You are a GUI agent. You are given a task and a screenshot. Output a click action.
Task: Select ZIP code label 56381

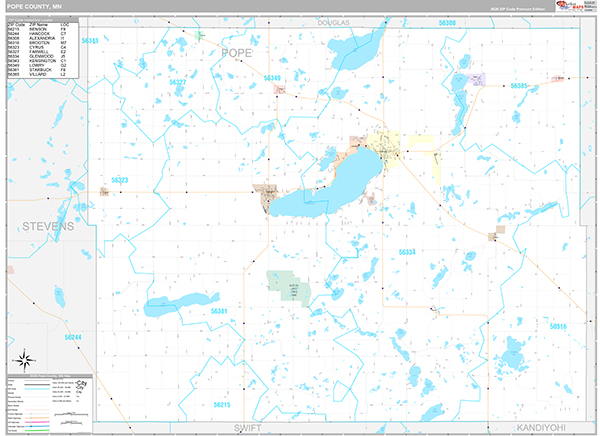(x=219, y=311)
